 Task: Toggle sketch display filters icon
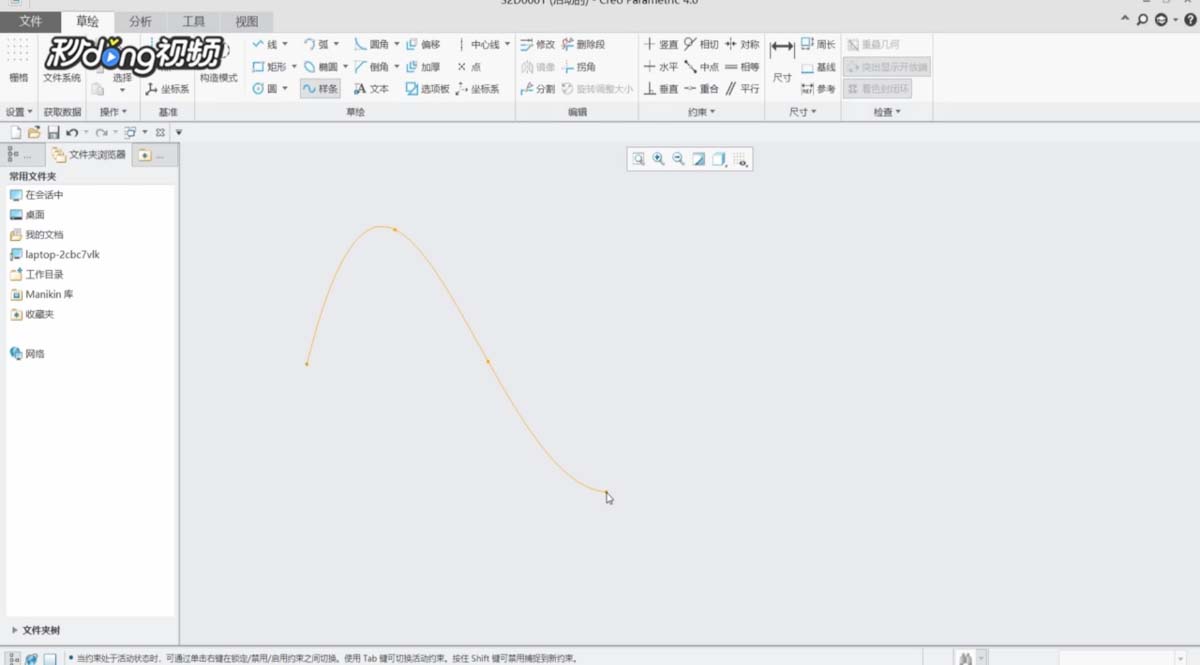(x=740, y=159)
